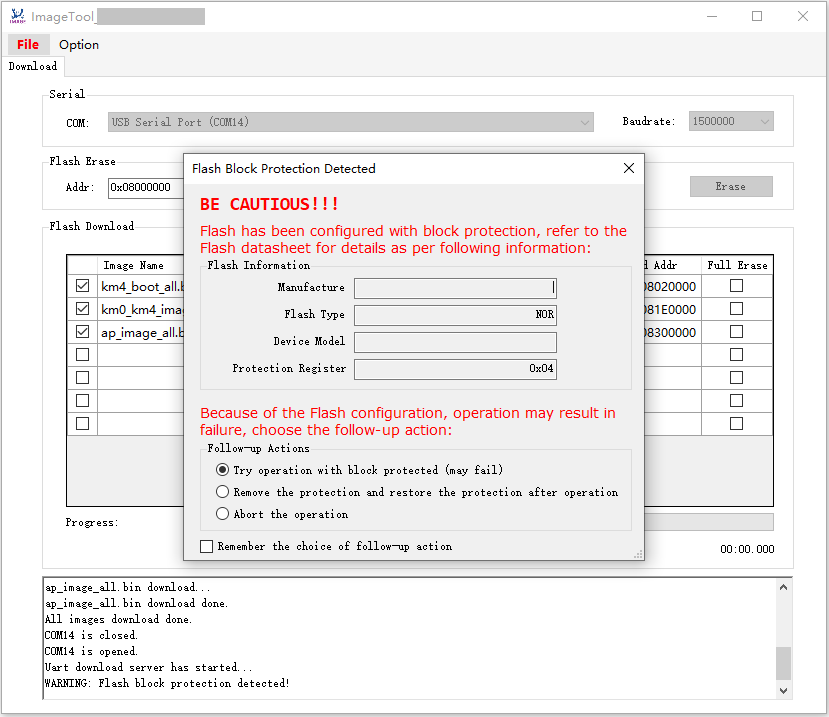Screen dimensions: 829x717
Task: Click the download progress bar
Action: coord(708,522)
